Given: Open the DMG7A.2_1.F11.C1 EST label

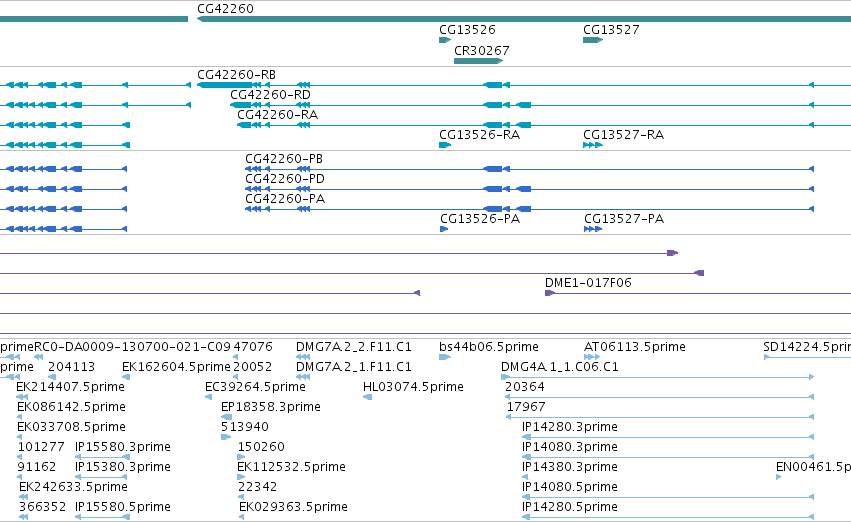Looking at the screenshot, I should [x=353, y=367].
